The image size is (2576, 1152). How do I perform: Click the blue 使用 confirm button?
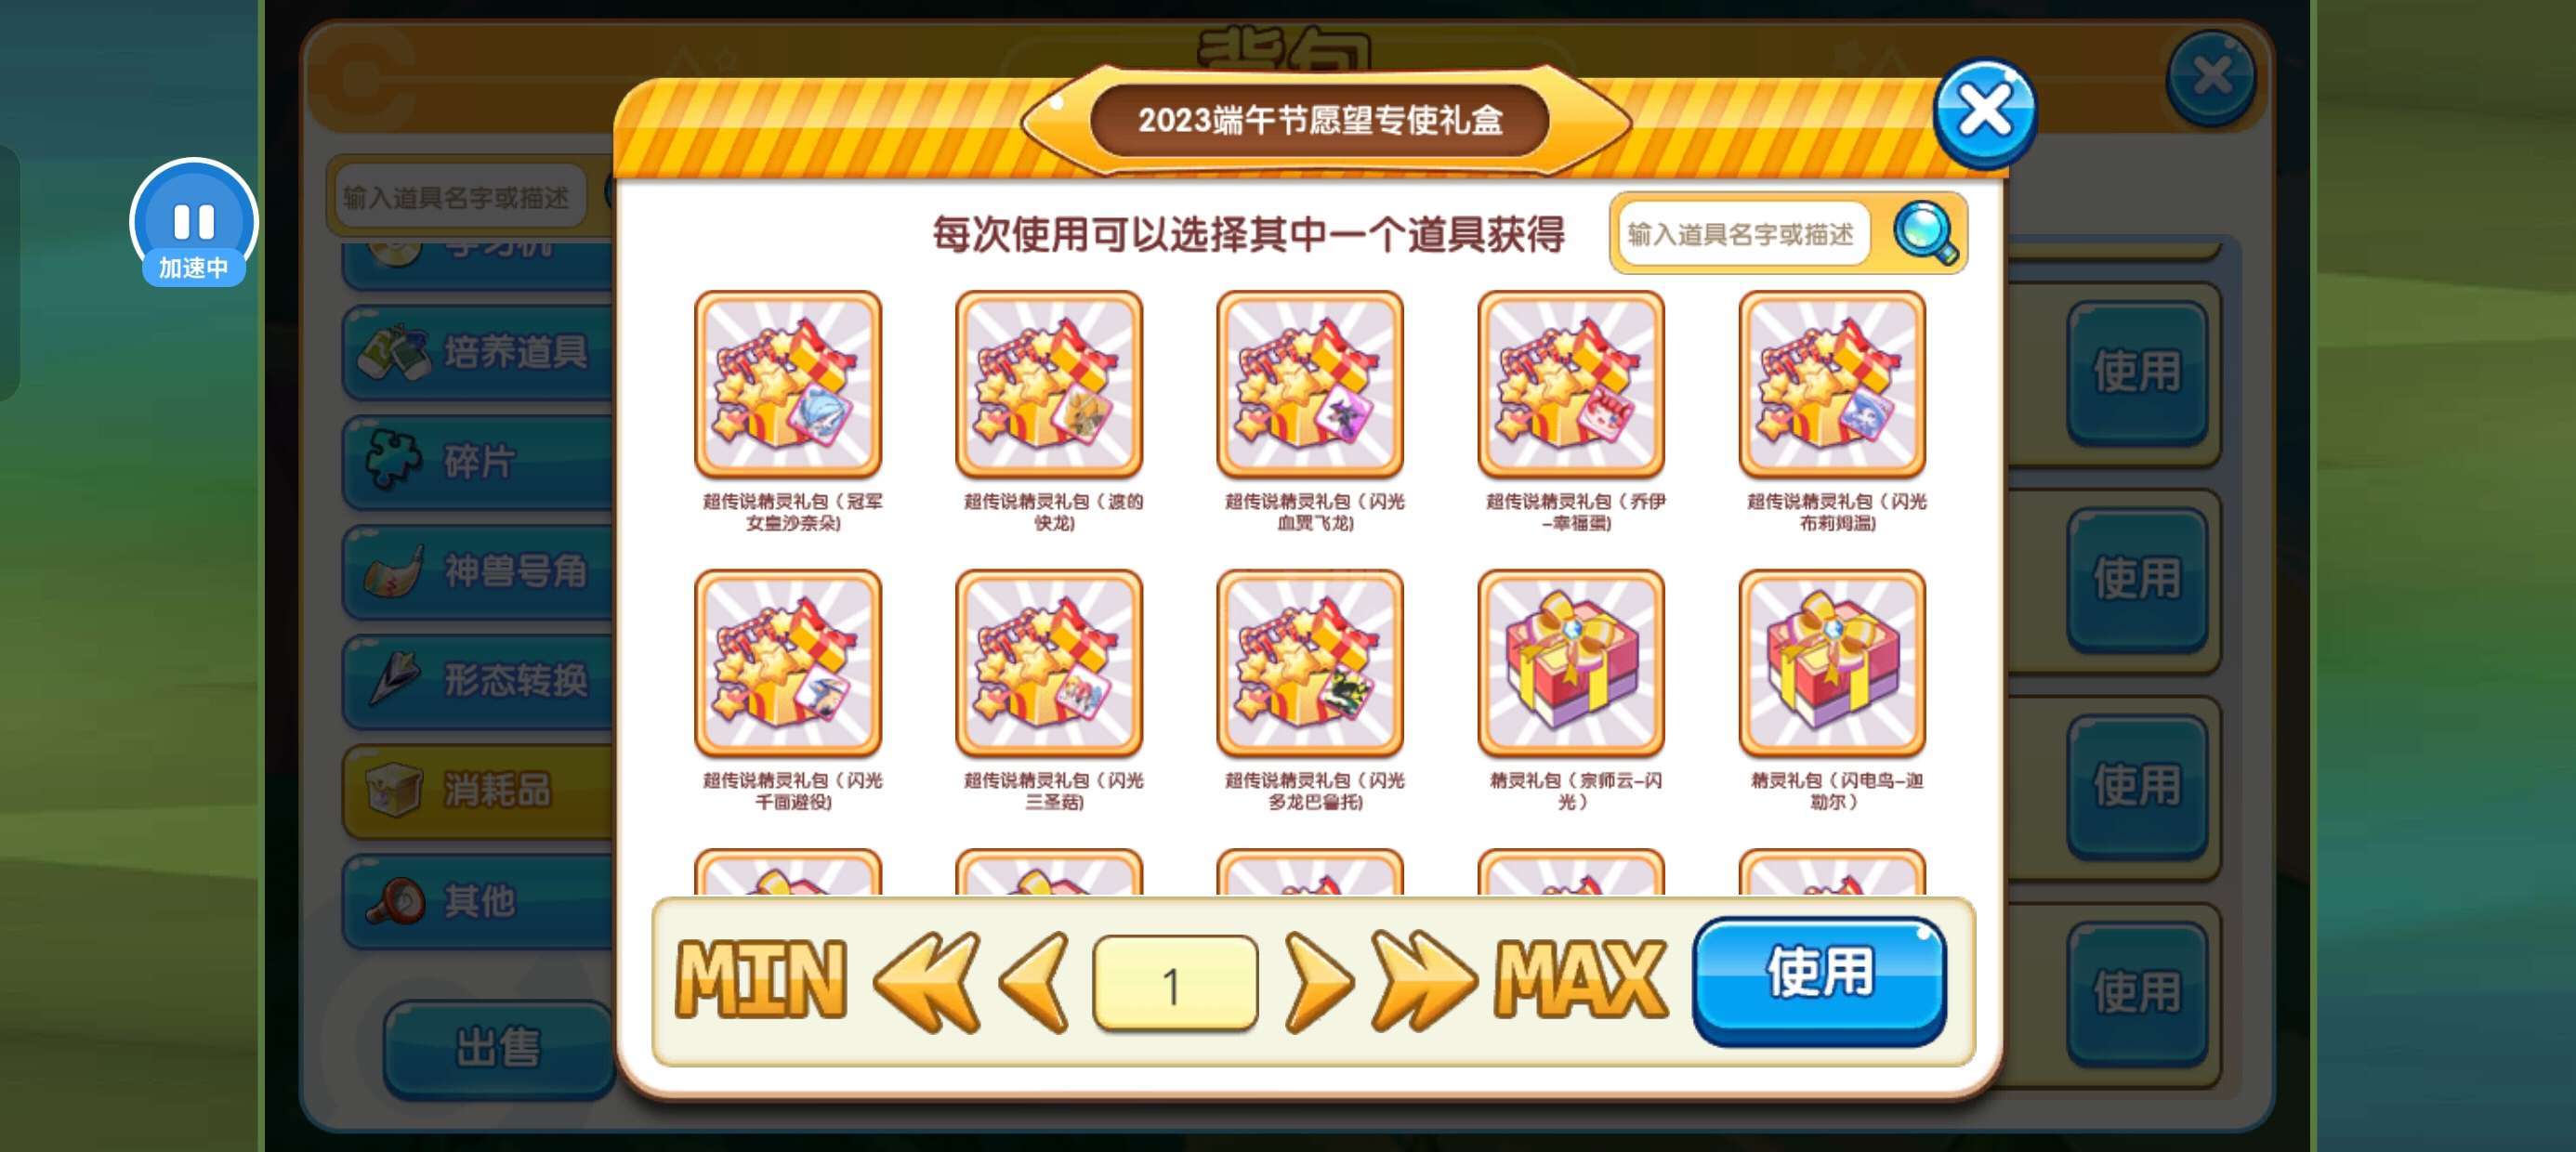click(1819, 980)
